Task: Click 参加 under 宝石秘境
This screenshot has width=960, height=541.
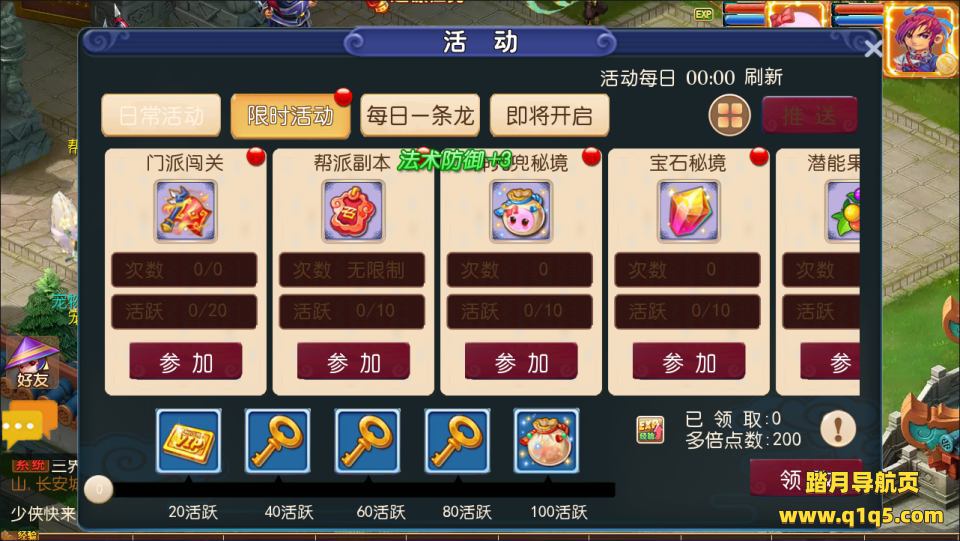Action: tap(689, 362)
